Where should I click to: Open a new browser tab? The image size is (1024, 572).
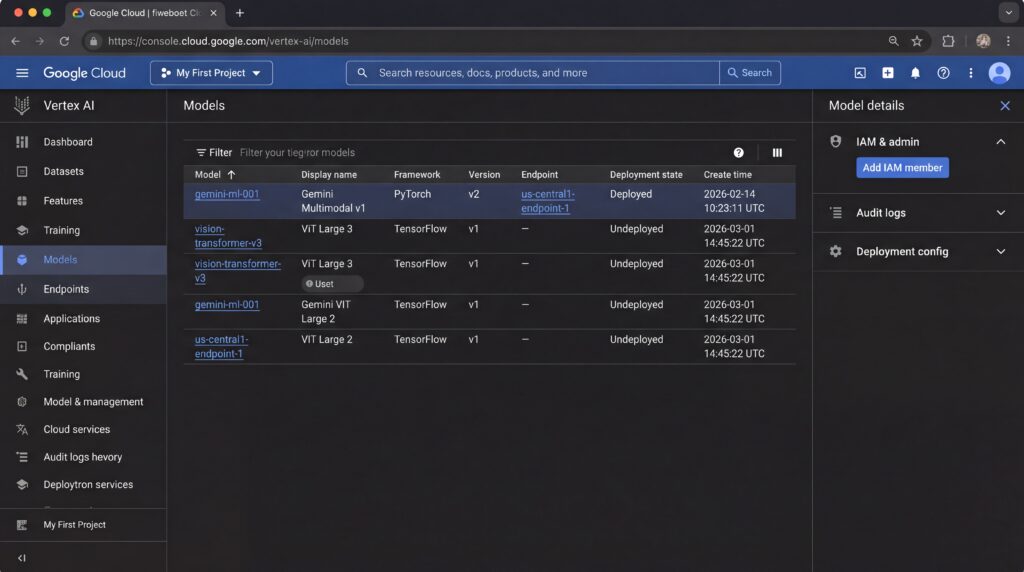coord(240,12)
